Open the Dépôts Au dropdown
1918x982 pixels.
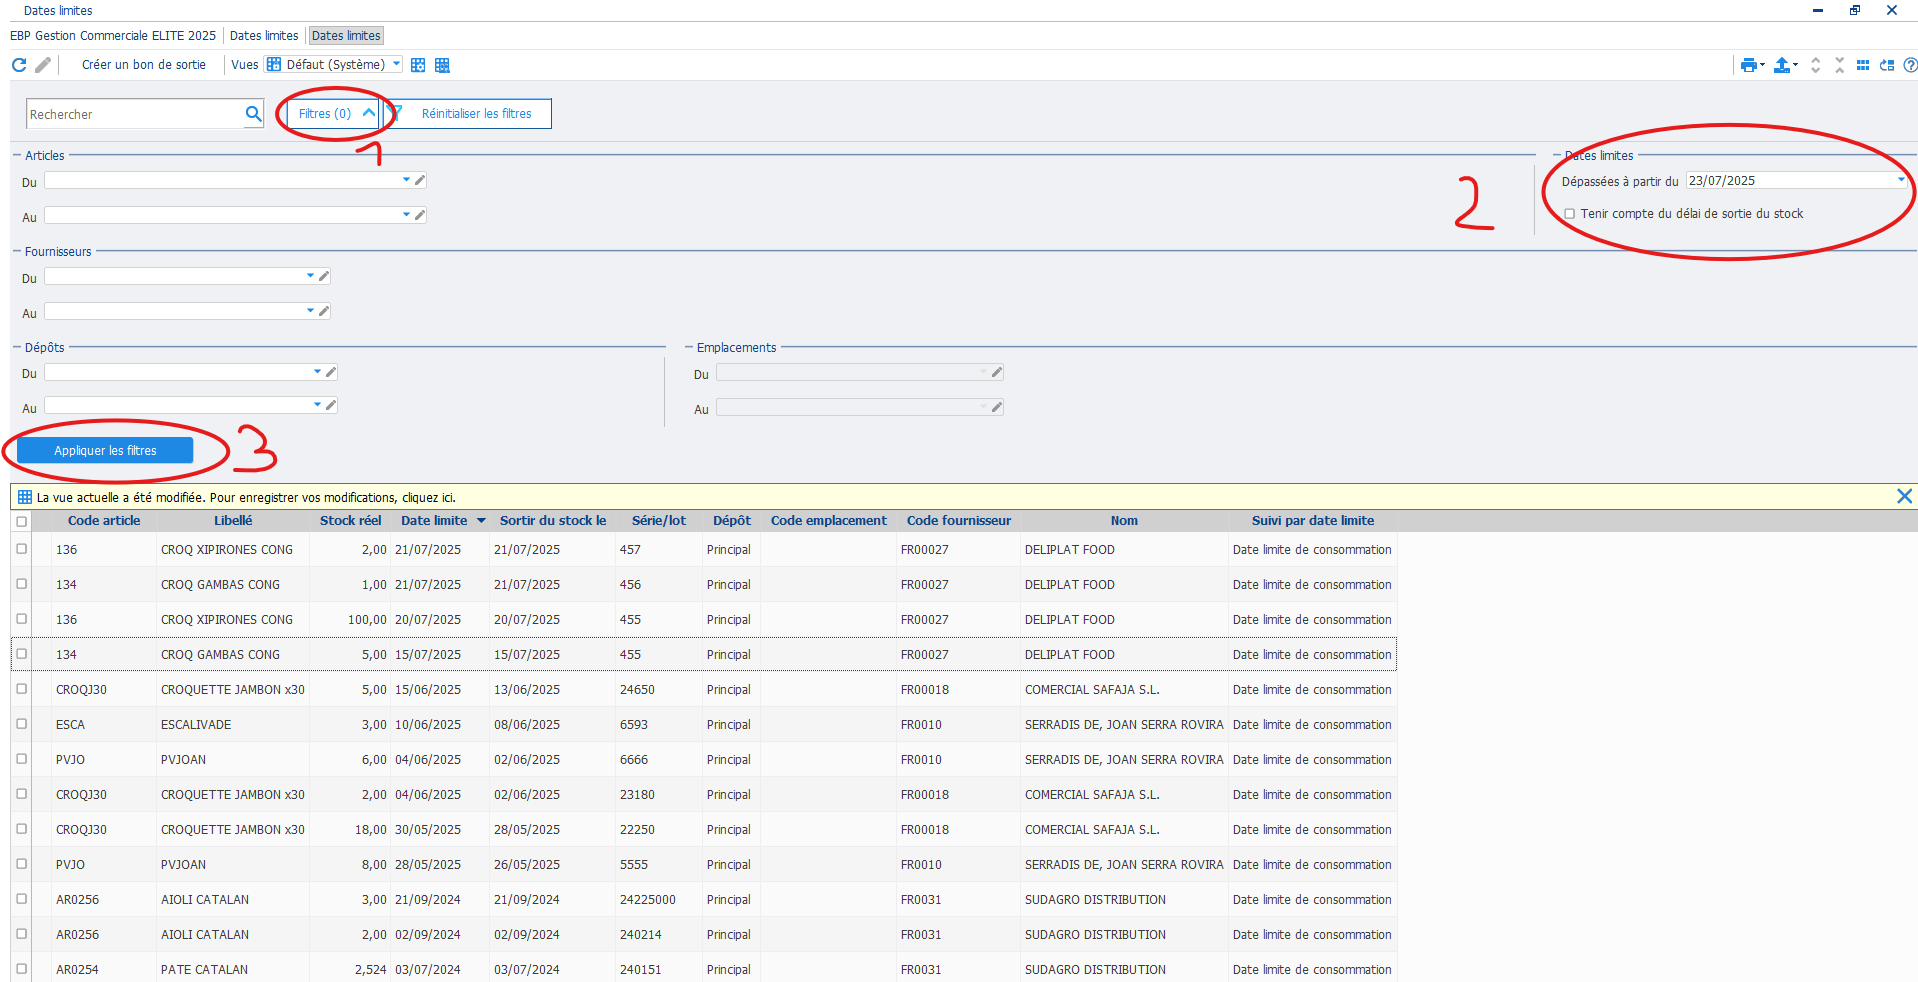coord(317,405)
